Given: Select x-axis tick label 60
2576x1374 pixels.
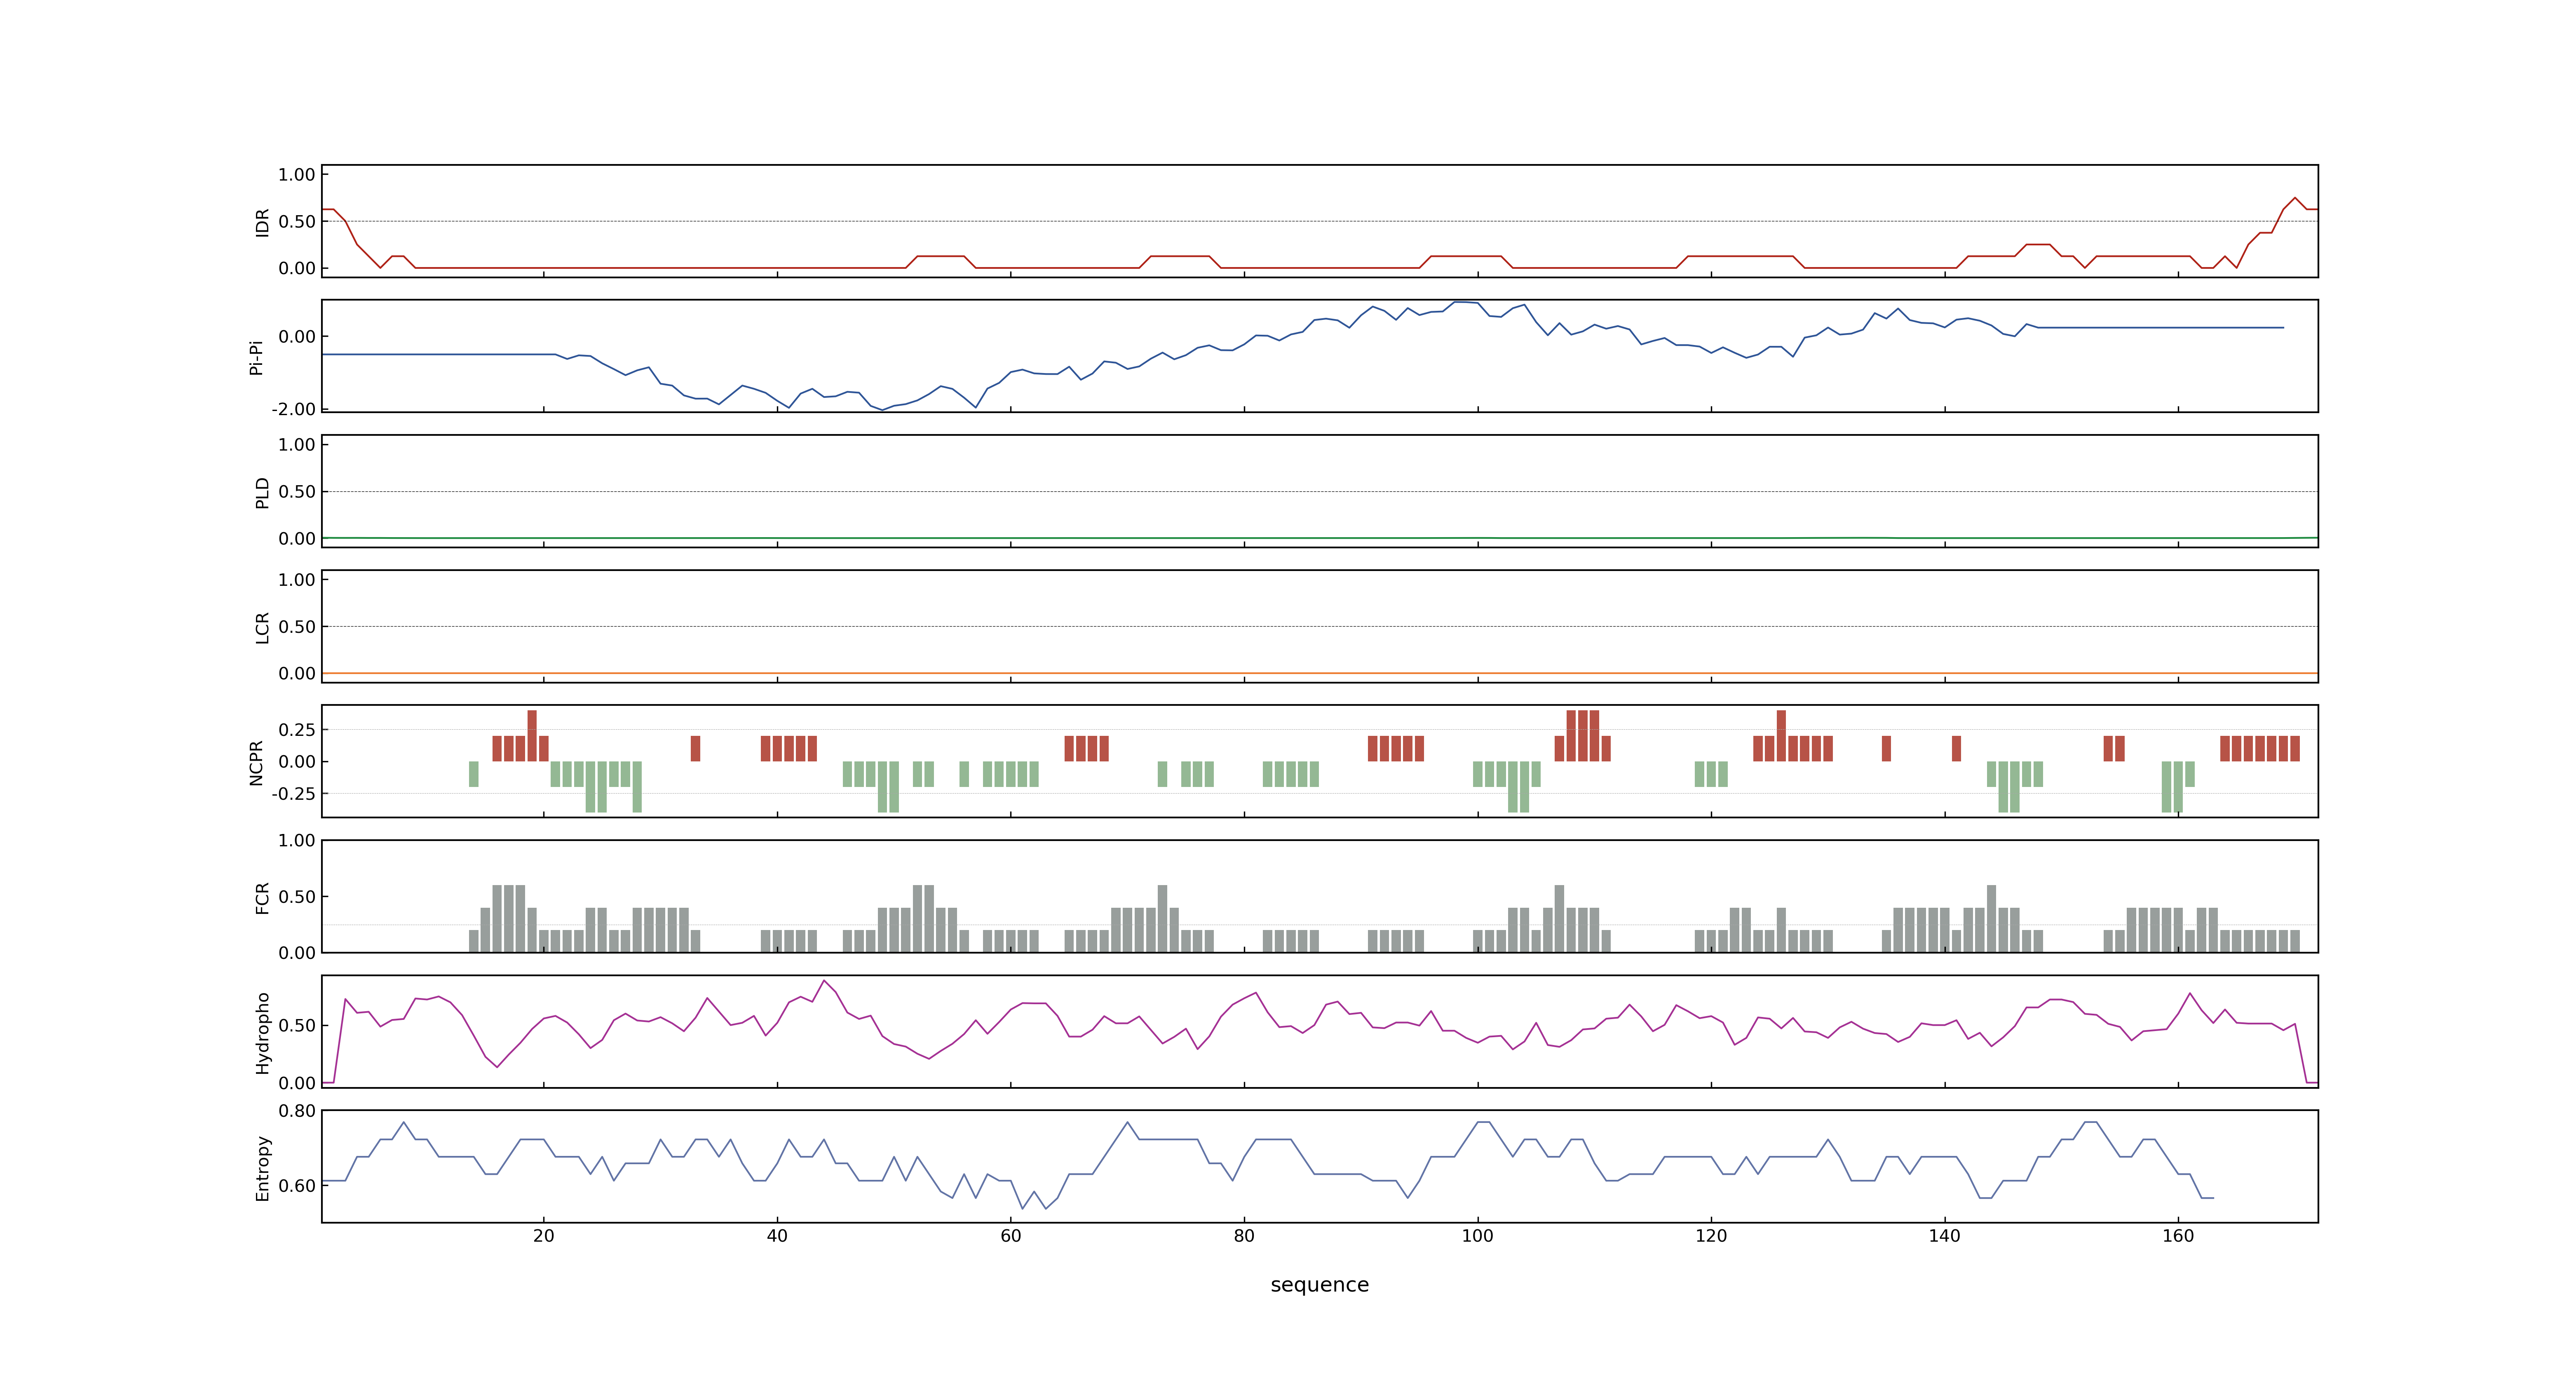Looking at the screenshot, I should tap(1010, 1236).
